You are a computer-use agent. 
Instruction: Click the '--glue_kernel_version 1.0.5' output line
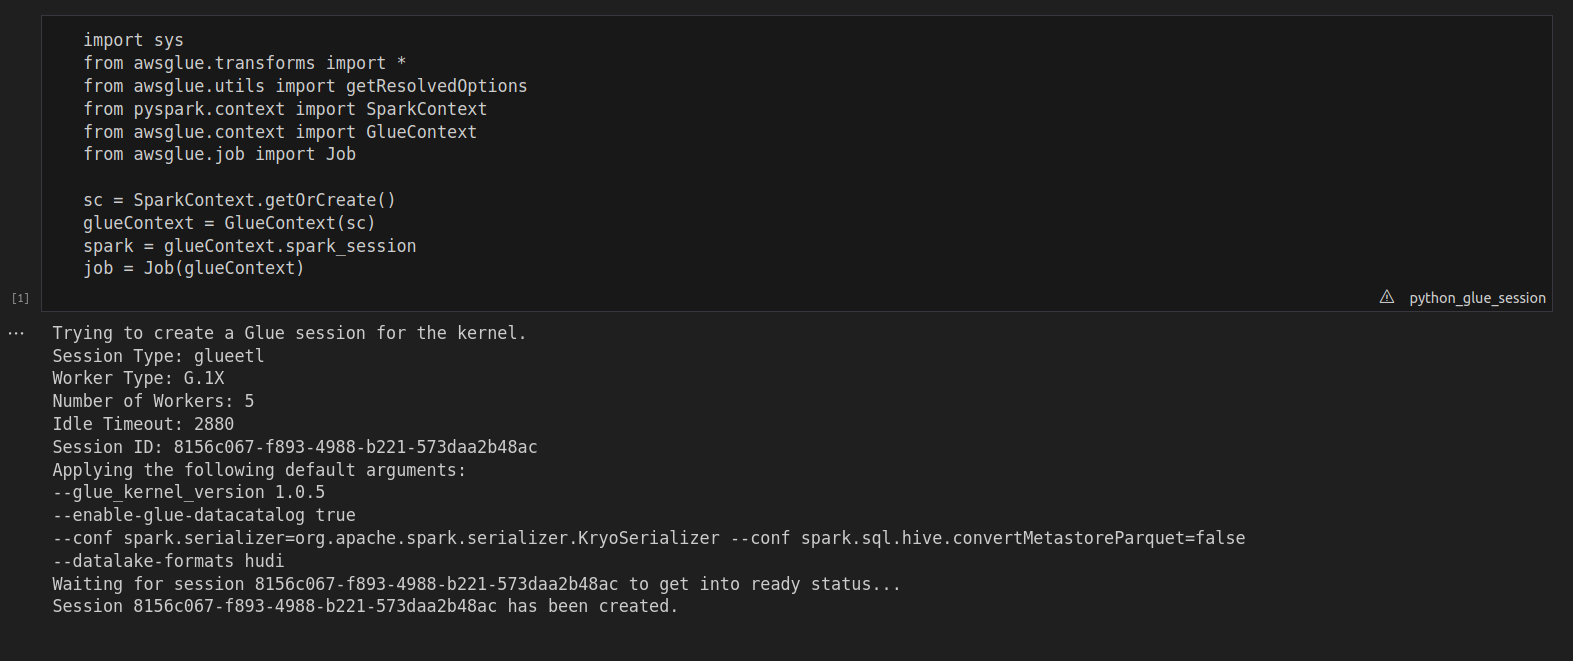tap(188, 492)
